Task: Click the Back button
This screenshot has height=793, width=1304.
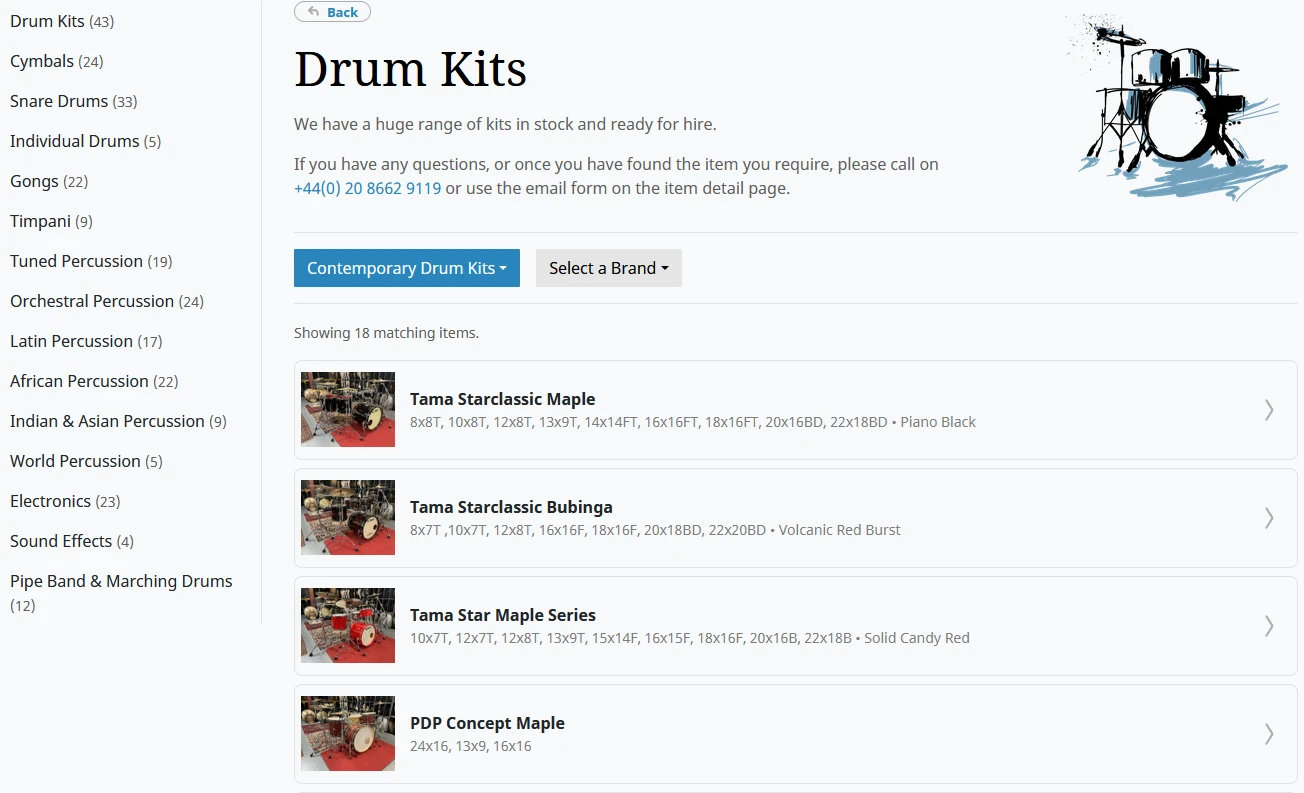Action: pos(332,11)
